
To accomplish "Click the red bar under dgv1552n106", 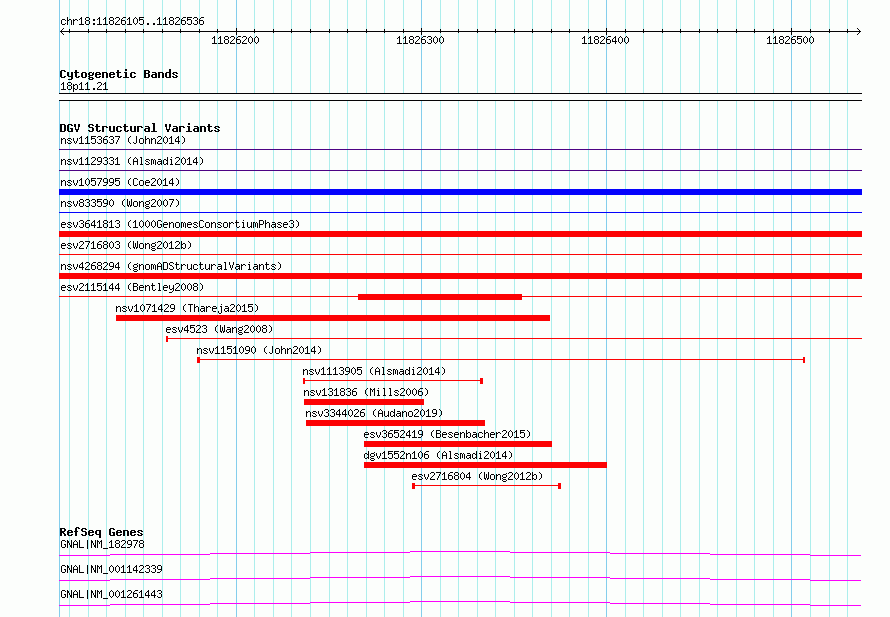I will [485, 465].
